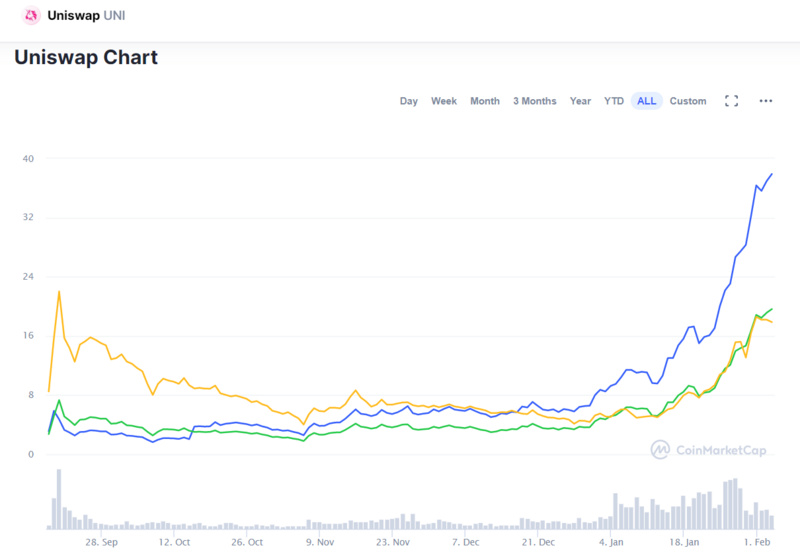Viewport: 800px width, 556px height.
Task: Click the Uniswap unicorn logo icon
Action: click(31, 15)
